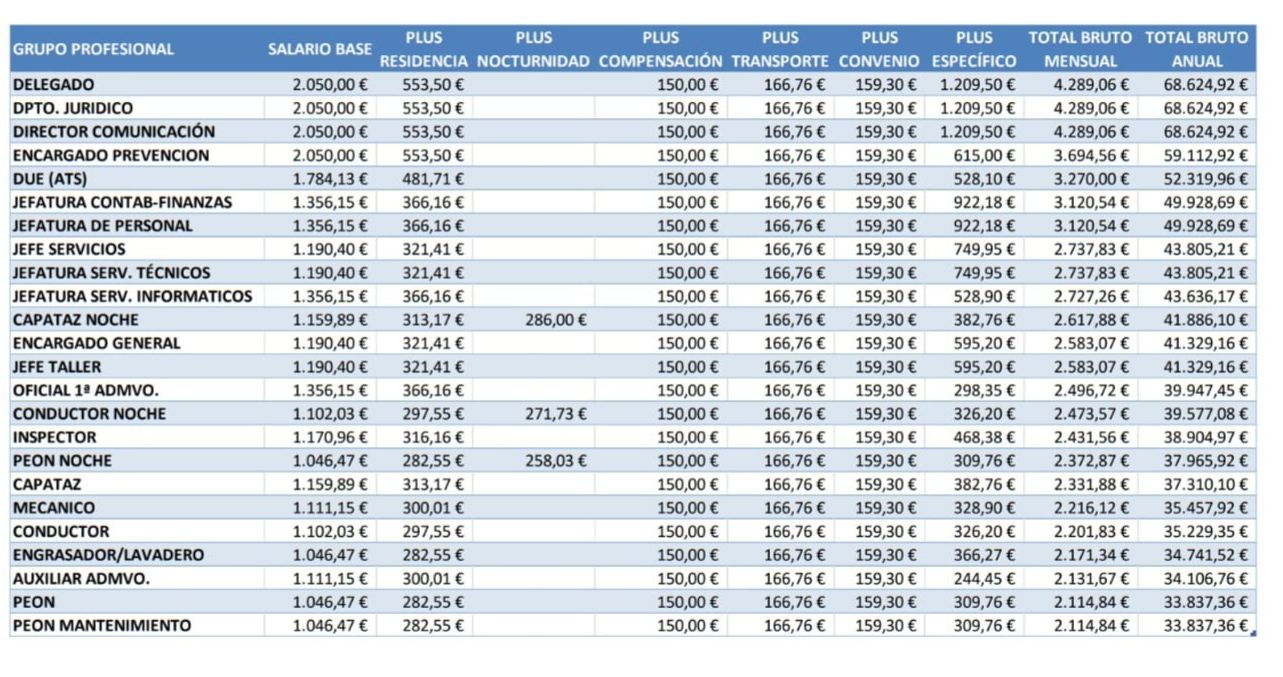Click the DUE (ATS) row label
This screenshot has width=1283, height=677.
50,179
